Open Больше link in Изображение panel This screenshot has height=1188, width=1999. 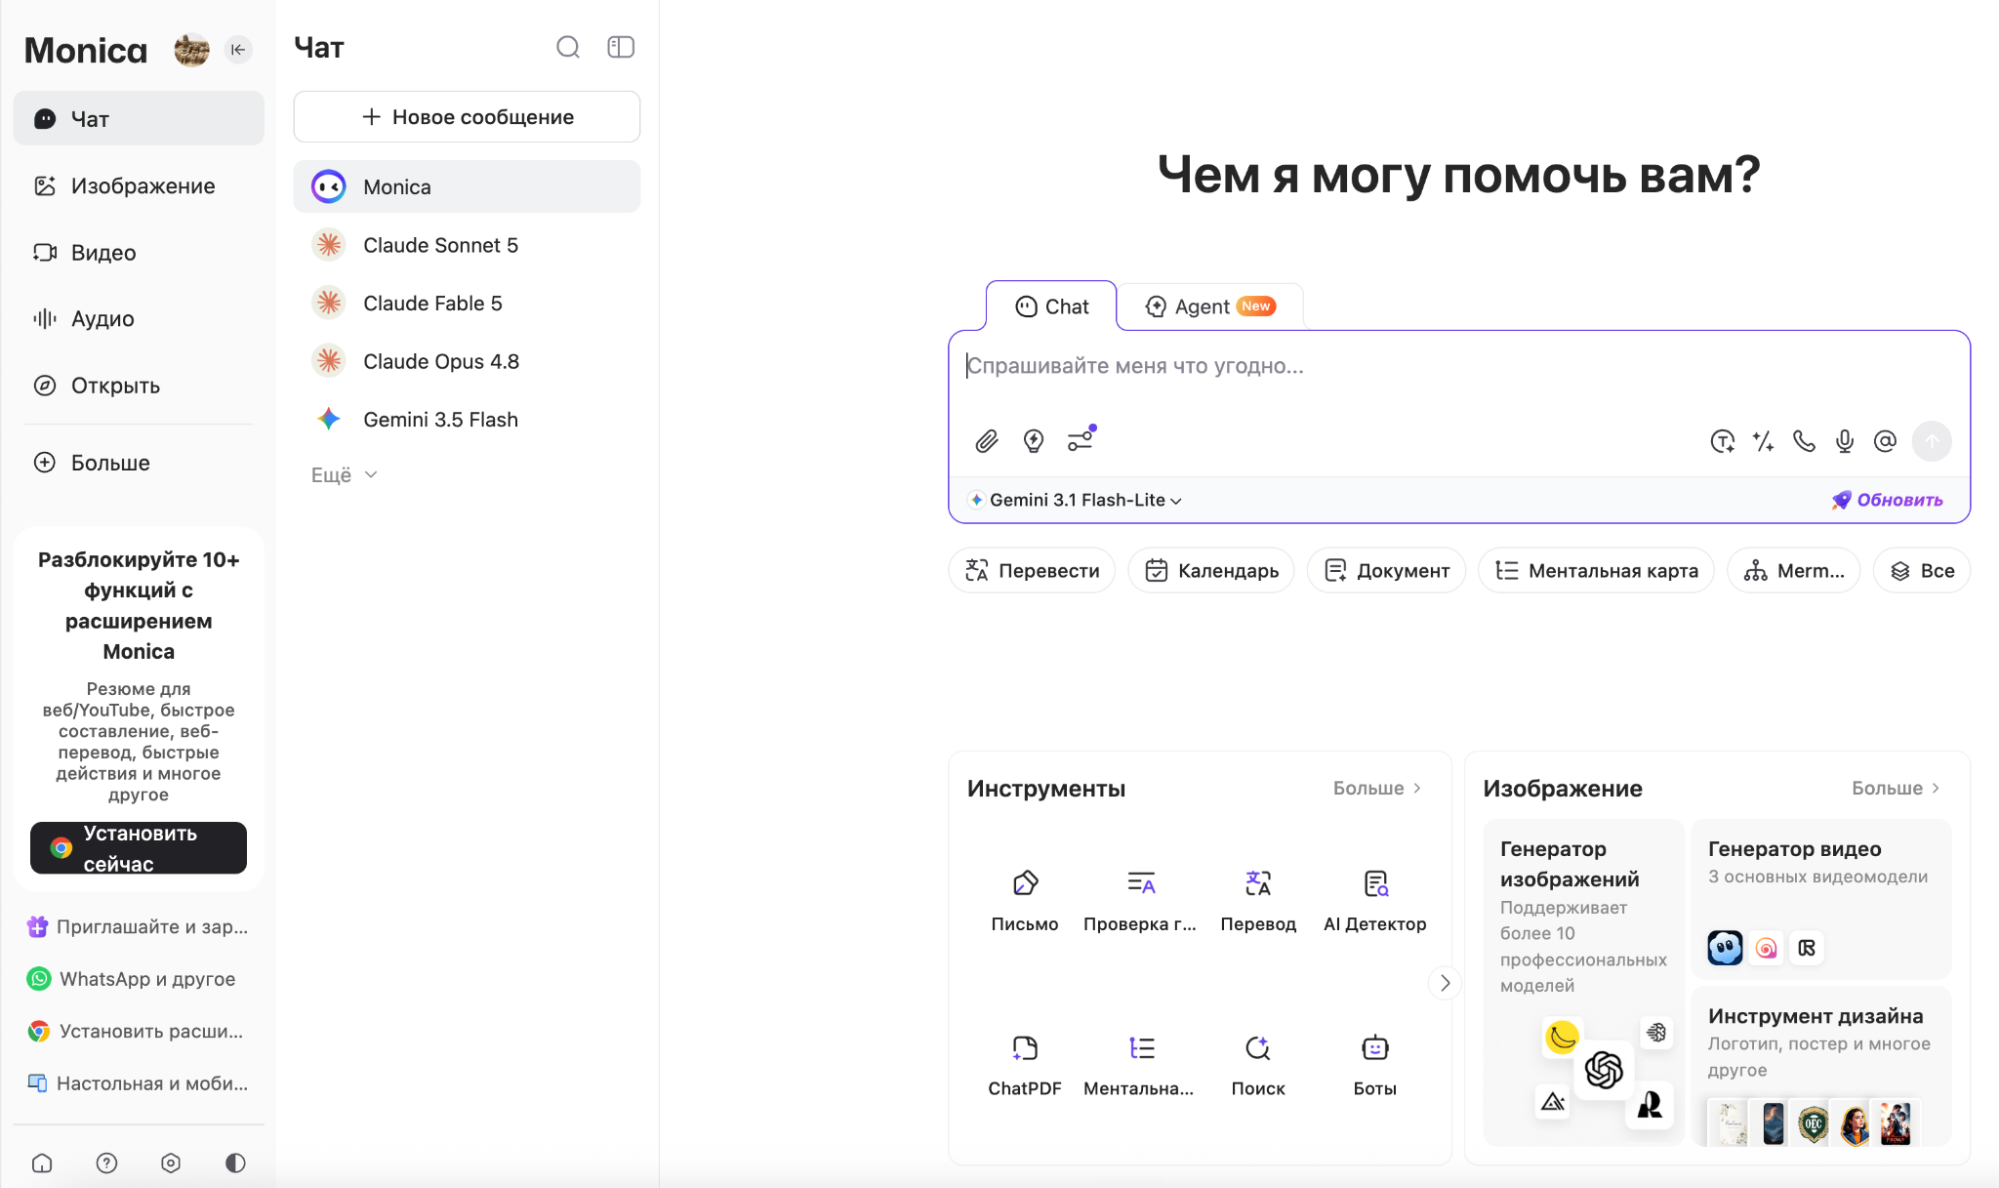point(1896,788)
